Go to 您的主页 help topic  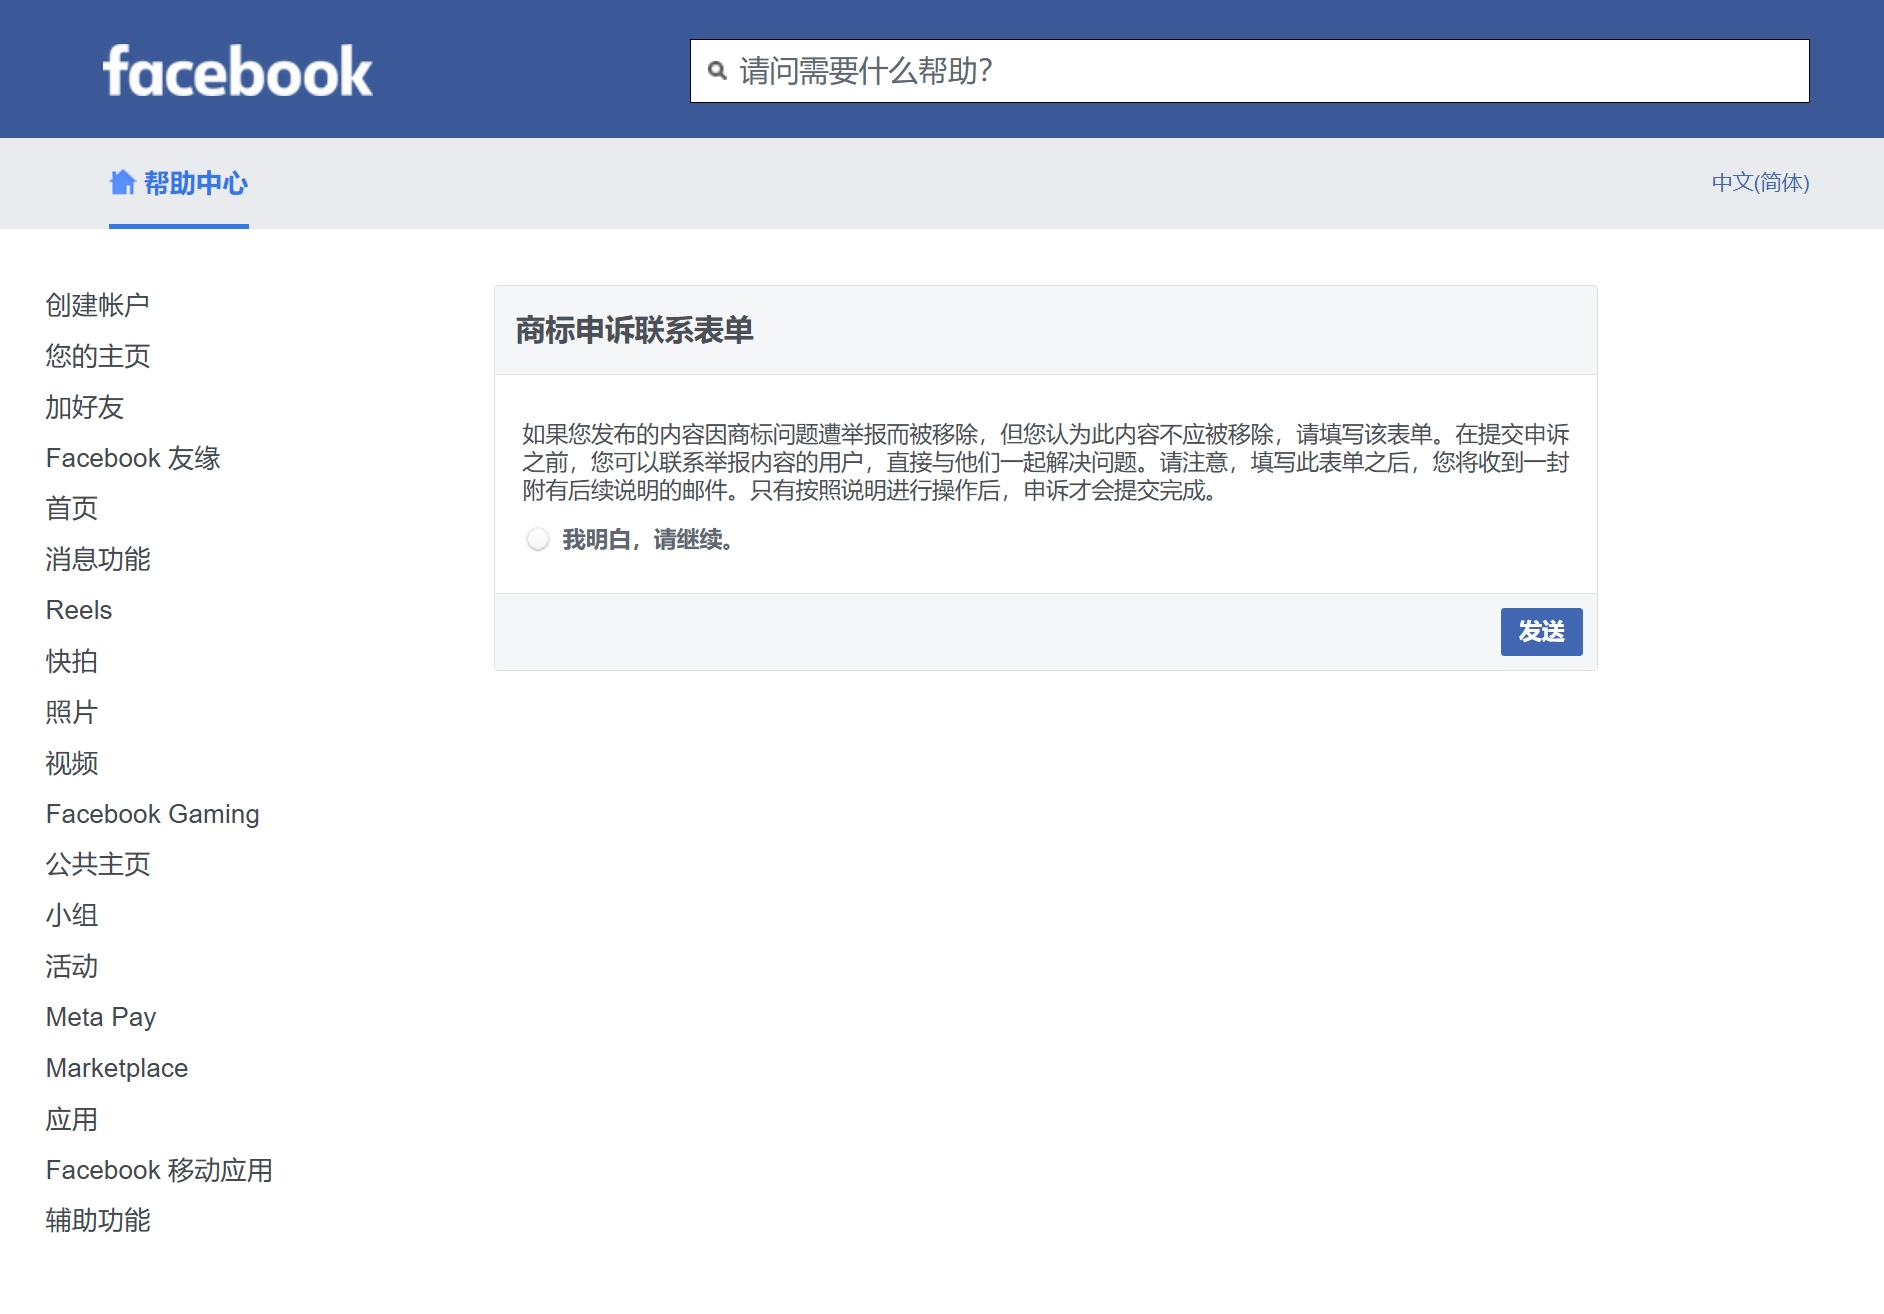point(98,356)
